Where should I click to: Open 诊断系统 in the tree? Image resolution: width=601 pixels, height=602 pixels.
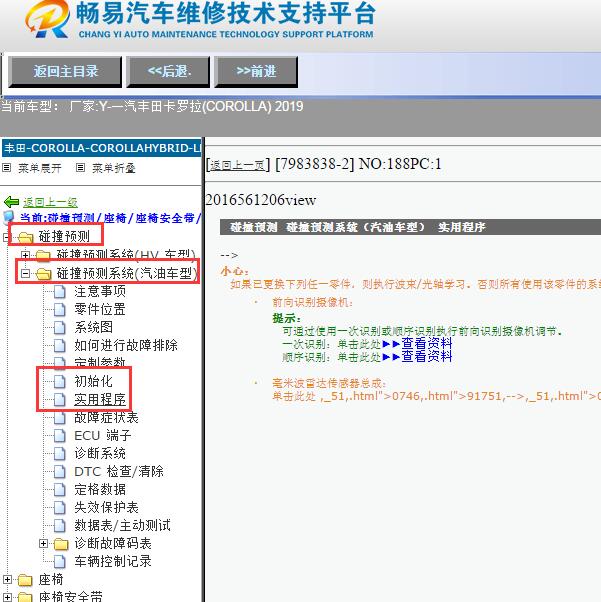click(x=100, y=453)
